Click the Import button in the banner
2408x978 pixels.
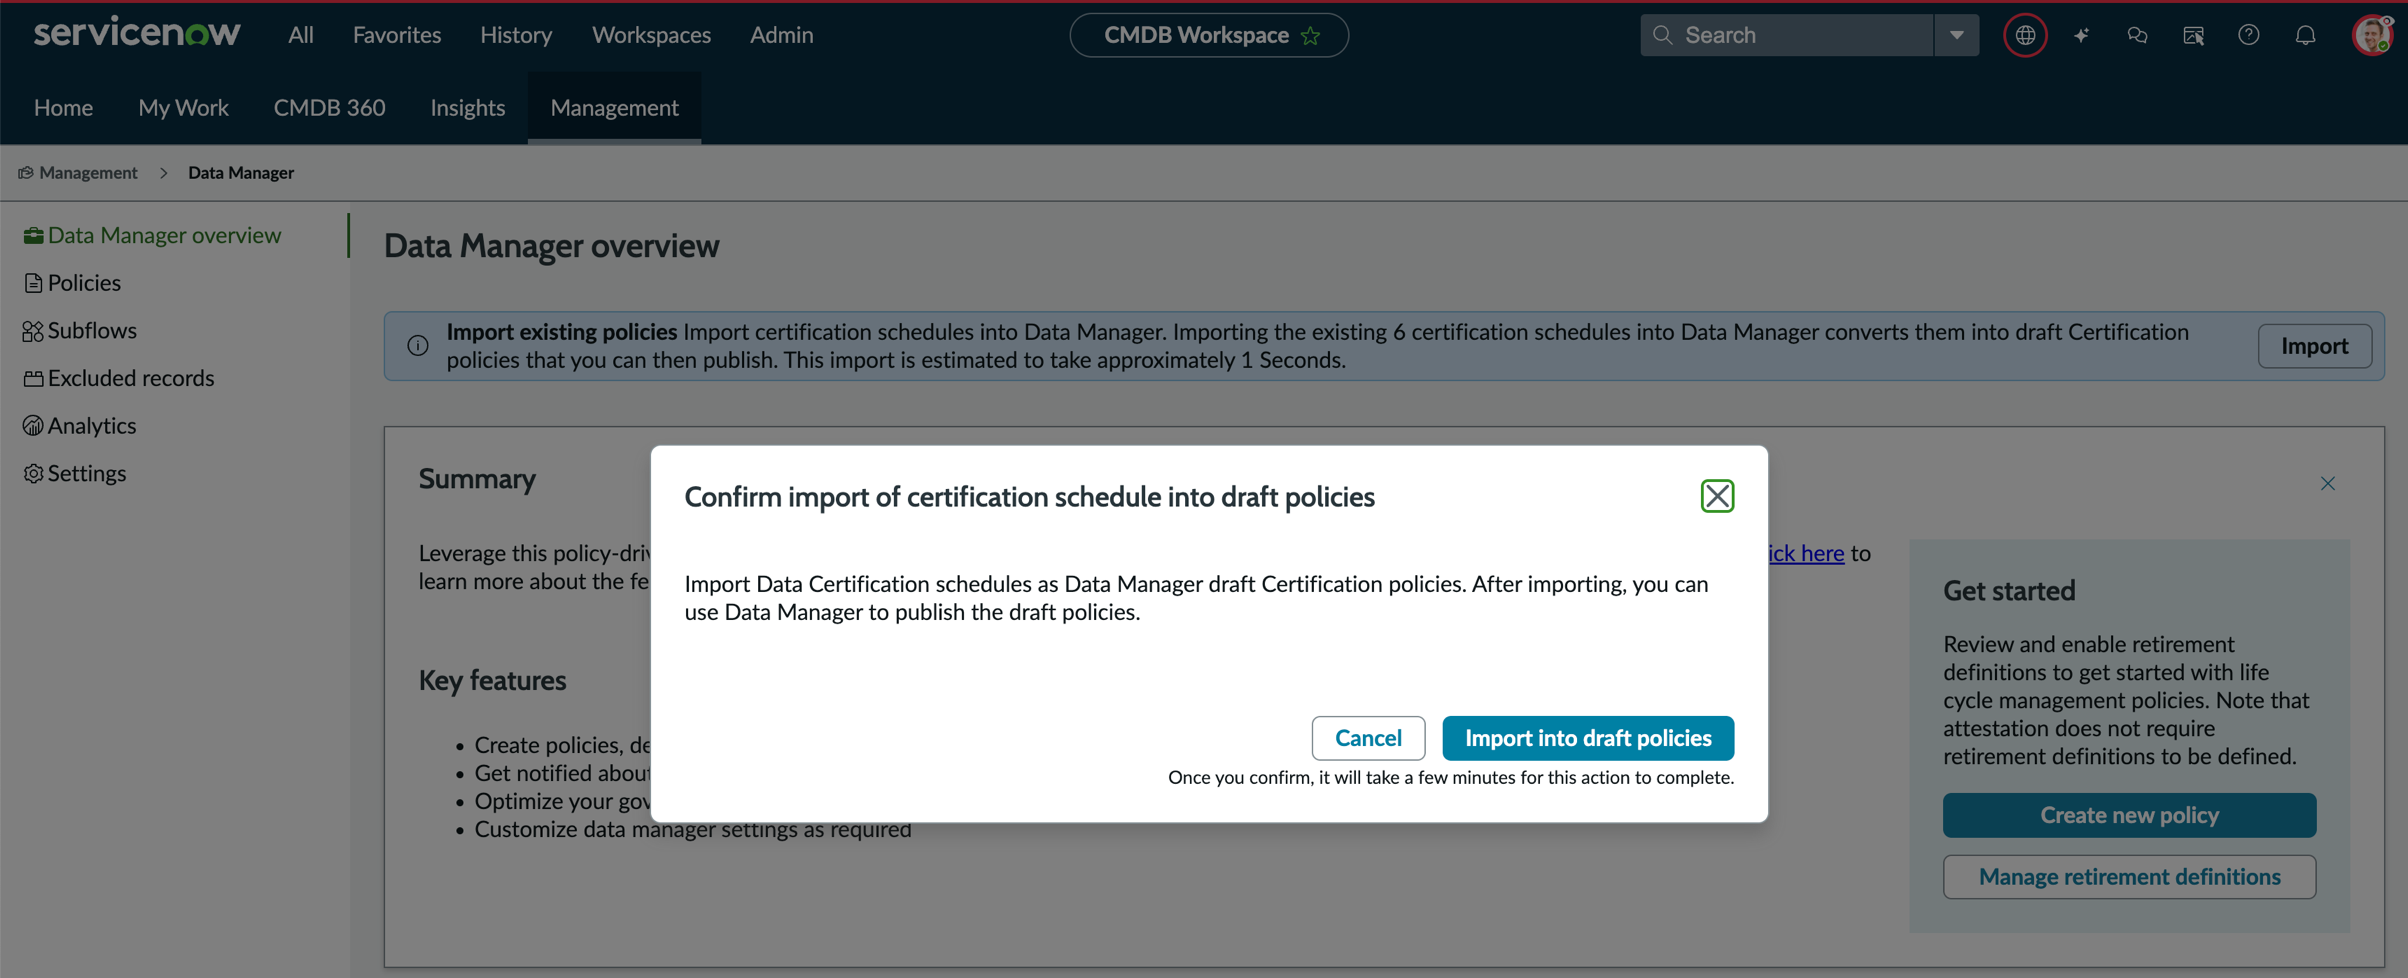pos(2314,346)
